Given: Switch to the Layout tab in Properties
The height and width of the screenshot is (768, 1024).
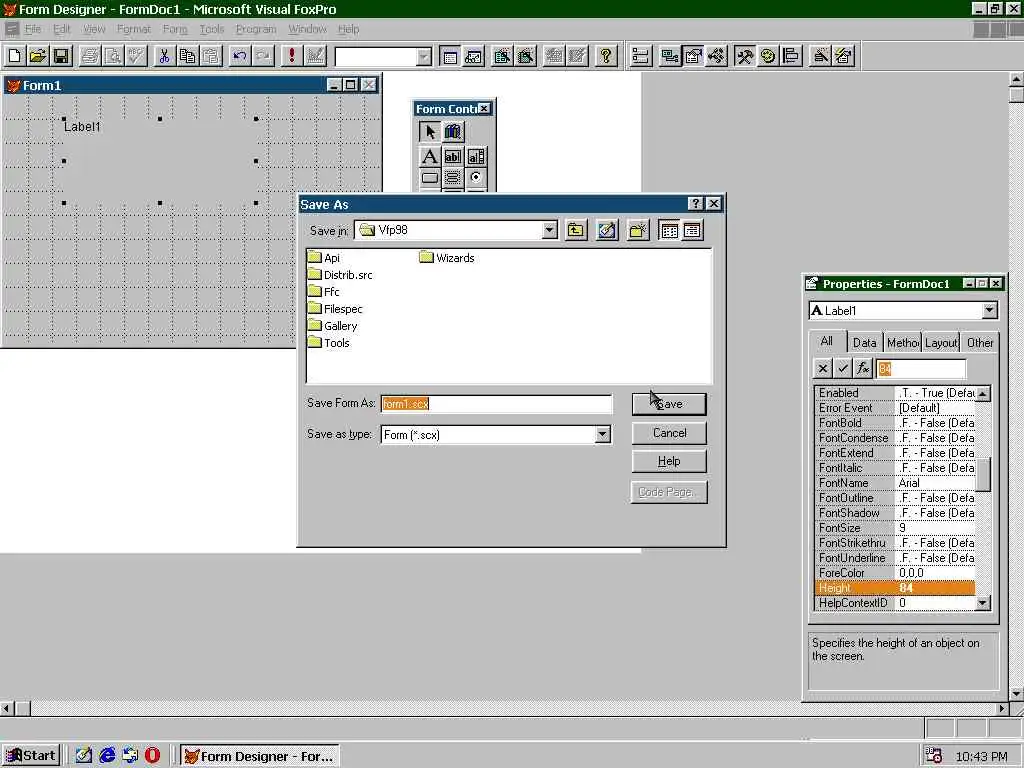Looking at the screenshot, I should (941, 343).
